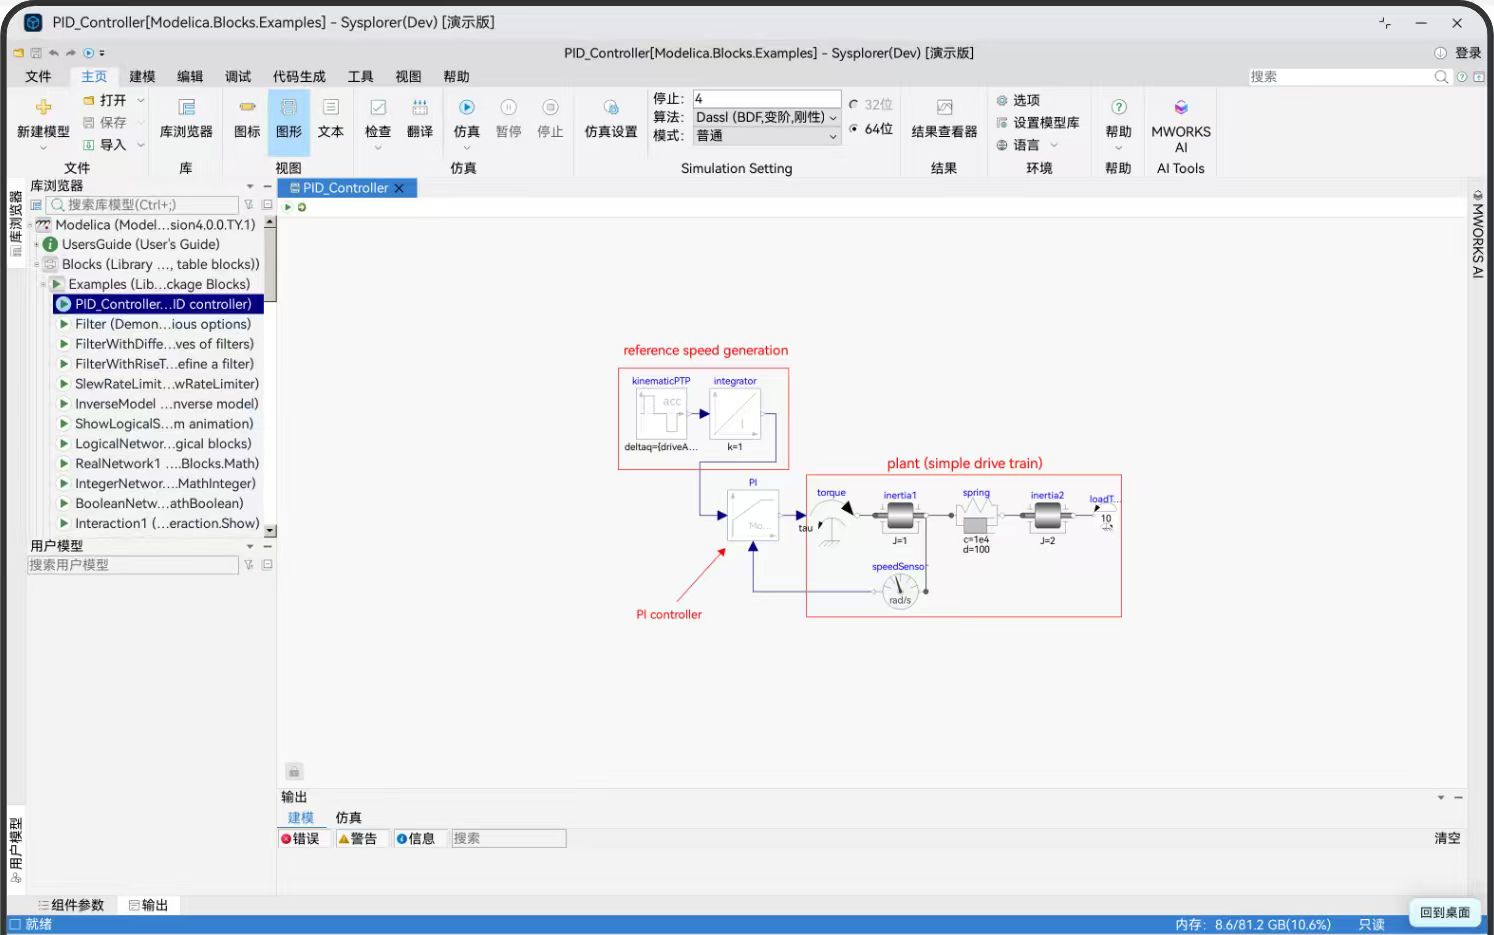Image resolution: width=1494 pixels, height=935 pixels.
Task: Click 导入 (Import) in the 文件 group
Action: tap(105, 145)
